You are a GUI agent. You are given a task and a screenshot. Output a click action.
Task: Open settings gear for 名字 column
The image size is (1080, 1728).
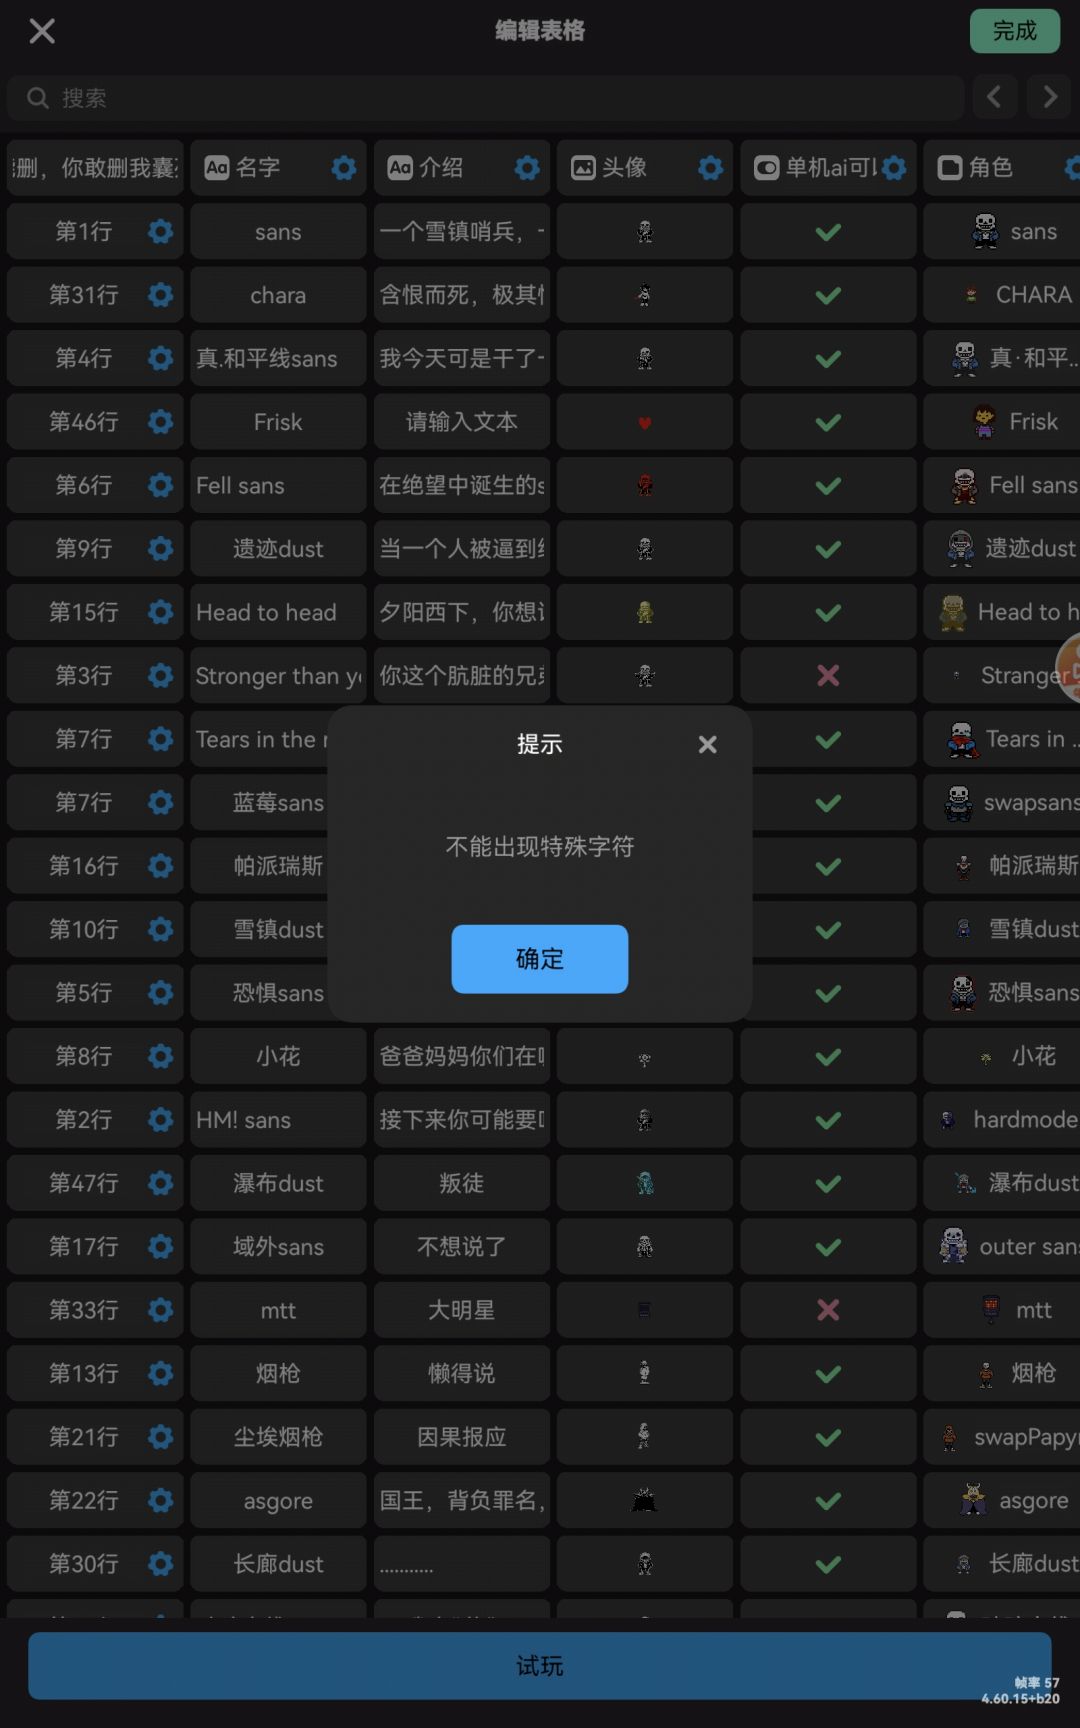[344, 168]
